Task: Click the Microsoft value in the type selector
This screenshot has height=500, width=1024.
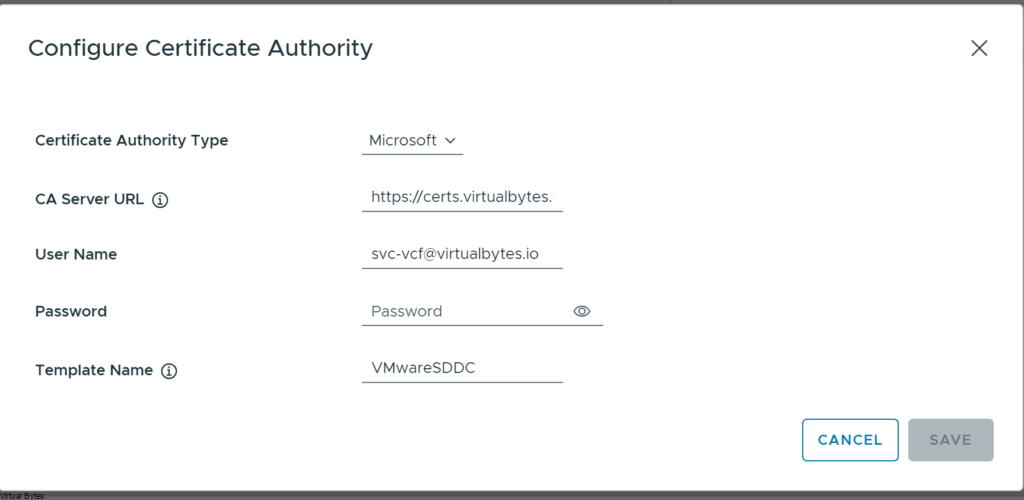Action: tap(403, 141)
